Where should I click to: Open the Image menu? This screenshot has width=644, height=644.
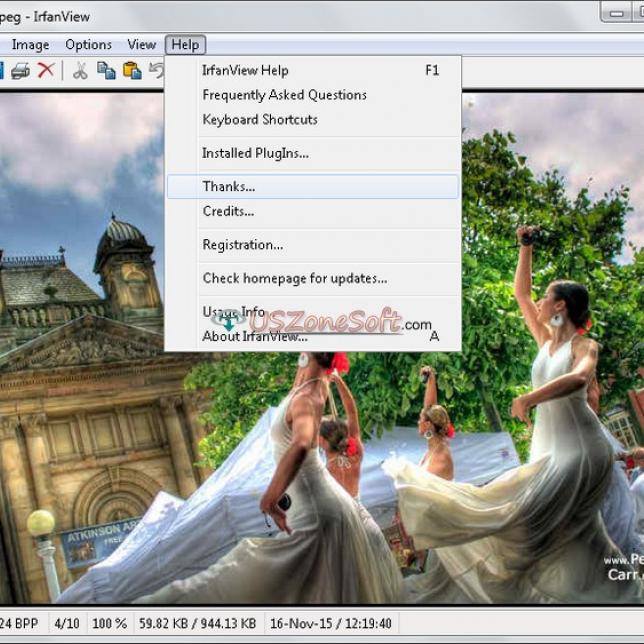point(30,44)
